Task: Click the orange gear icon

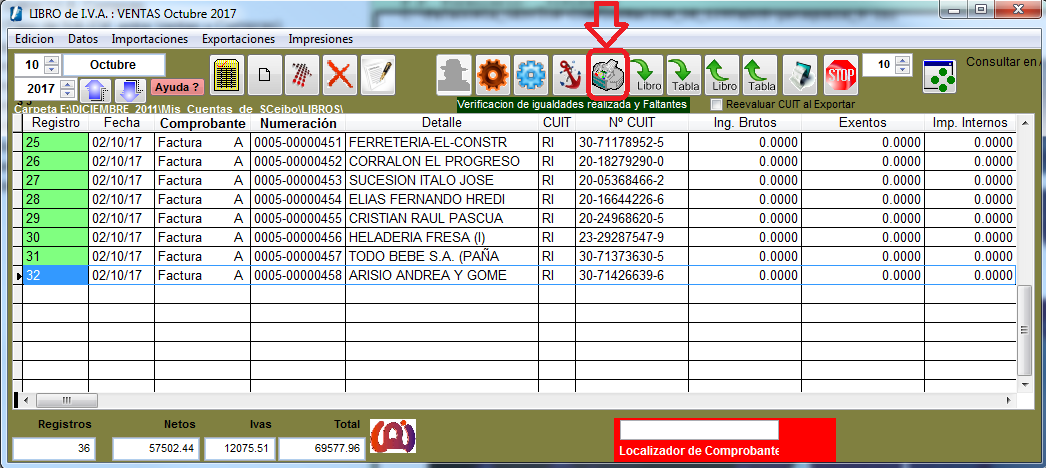Action: point(492,75)
